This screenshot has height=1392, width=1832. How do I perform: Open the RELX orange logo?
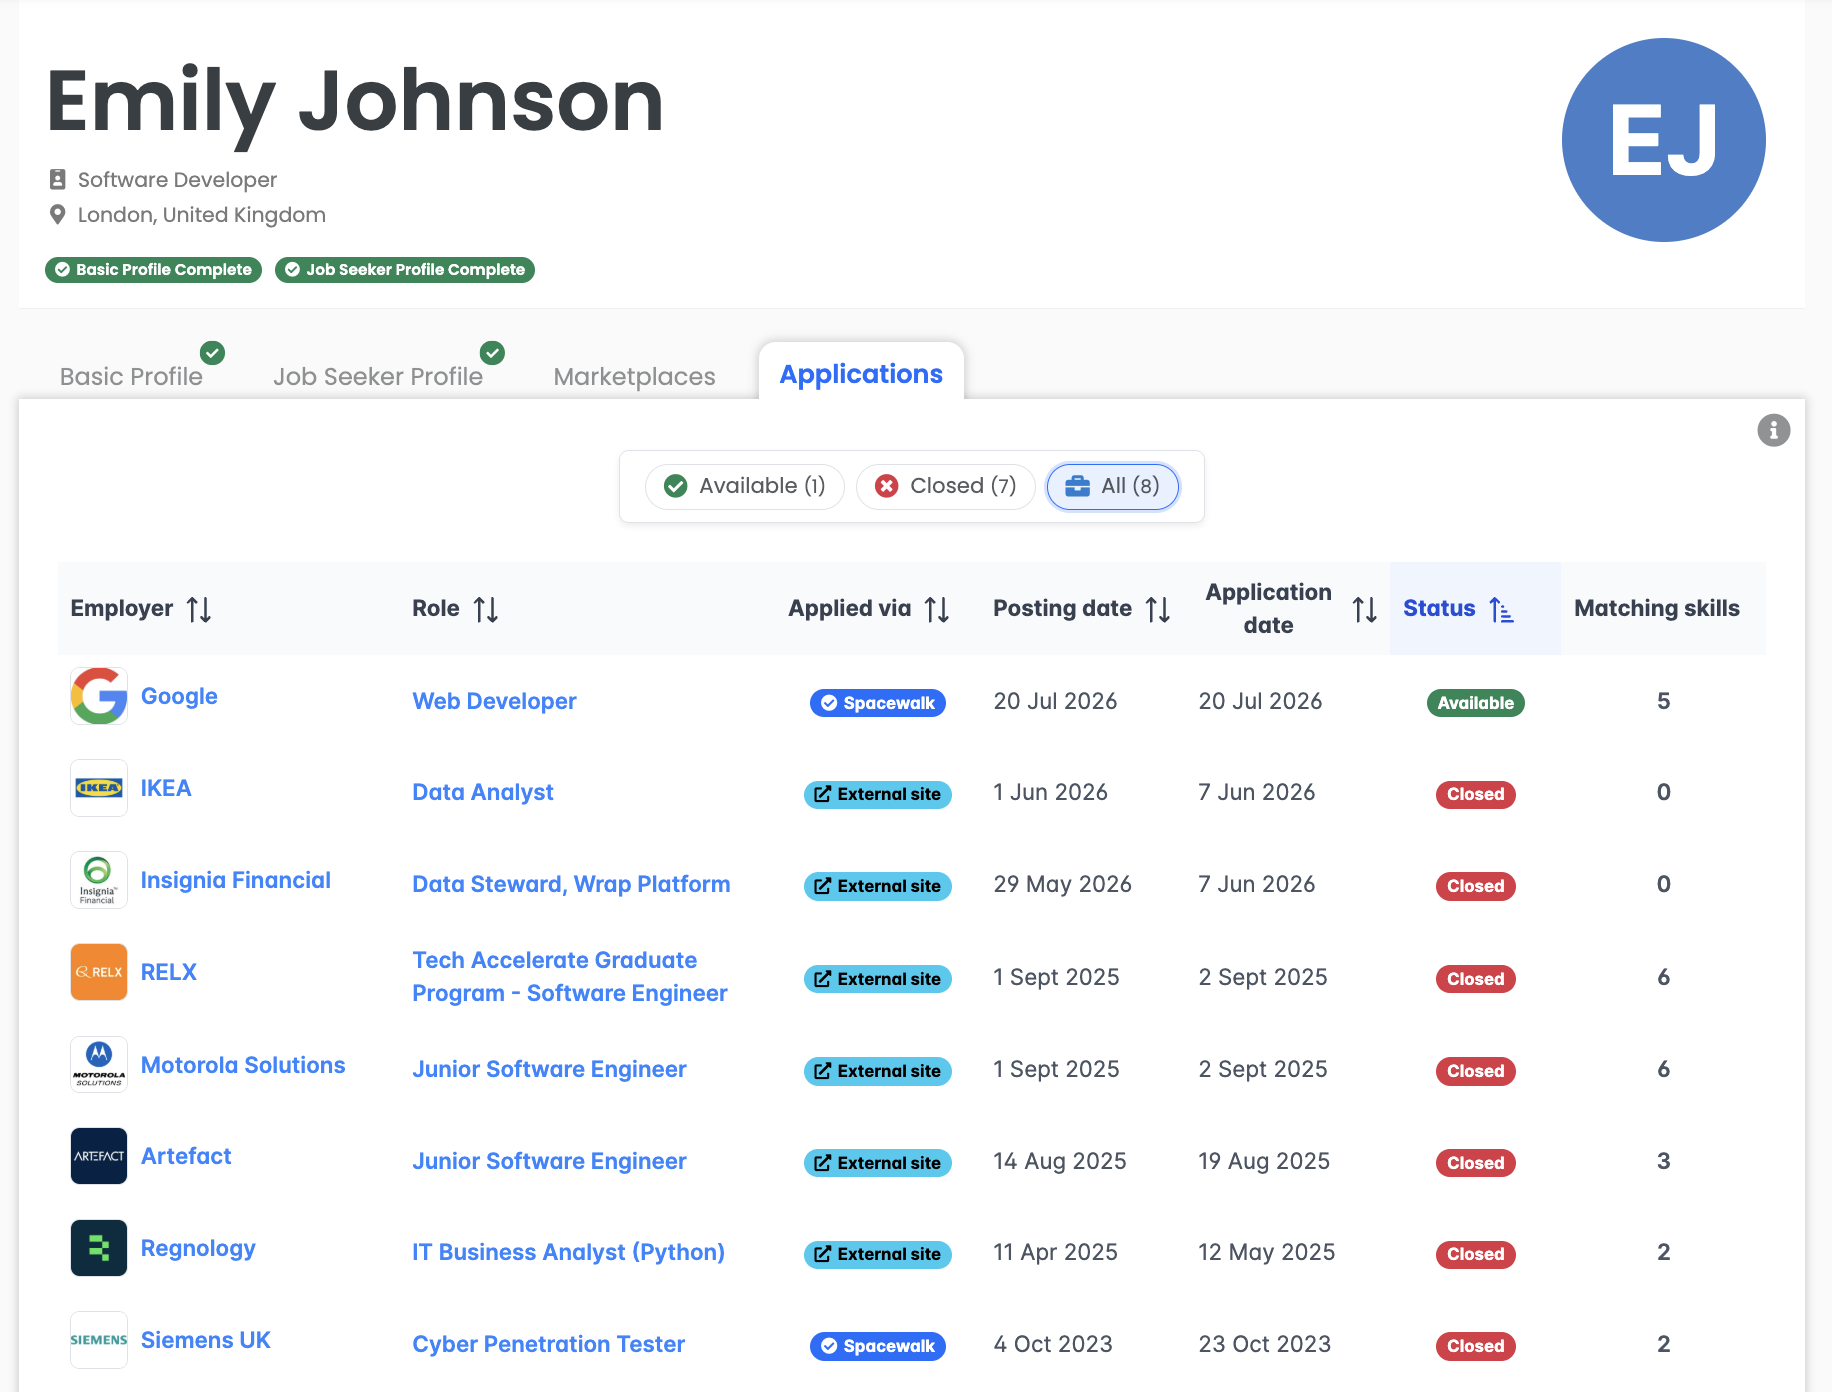(99, 972)
